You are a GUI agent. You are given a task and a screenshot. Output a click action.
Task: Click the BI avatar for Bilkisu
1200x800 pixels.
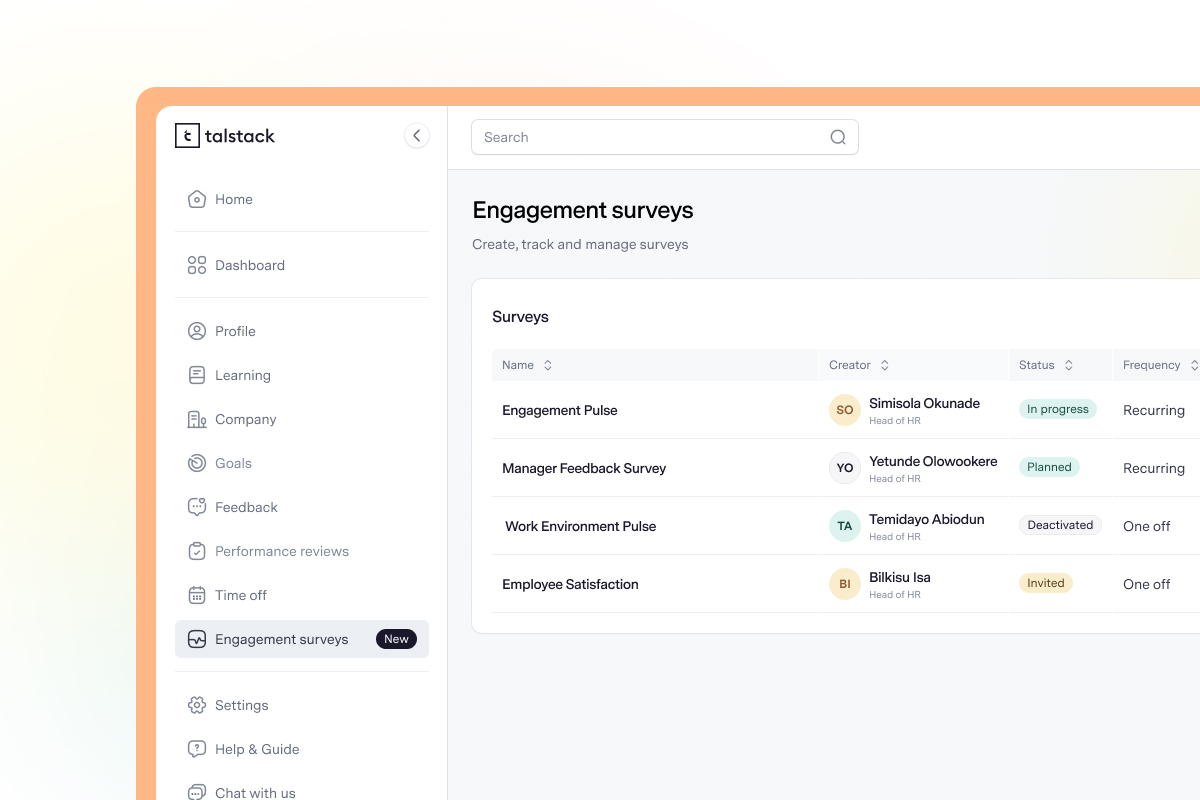(x=845, y=584)
